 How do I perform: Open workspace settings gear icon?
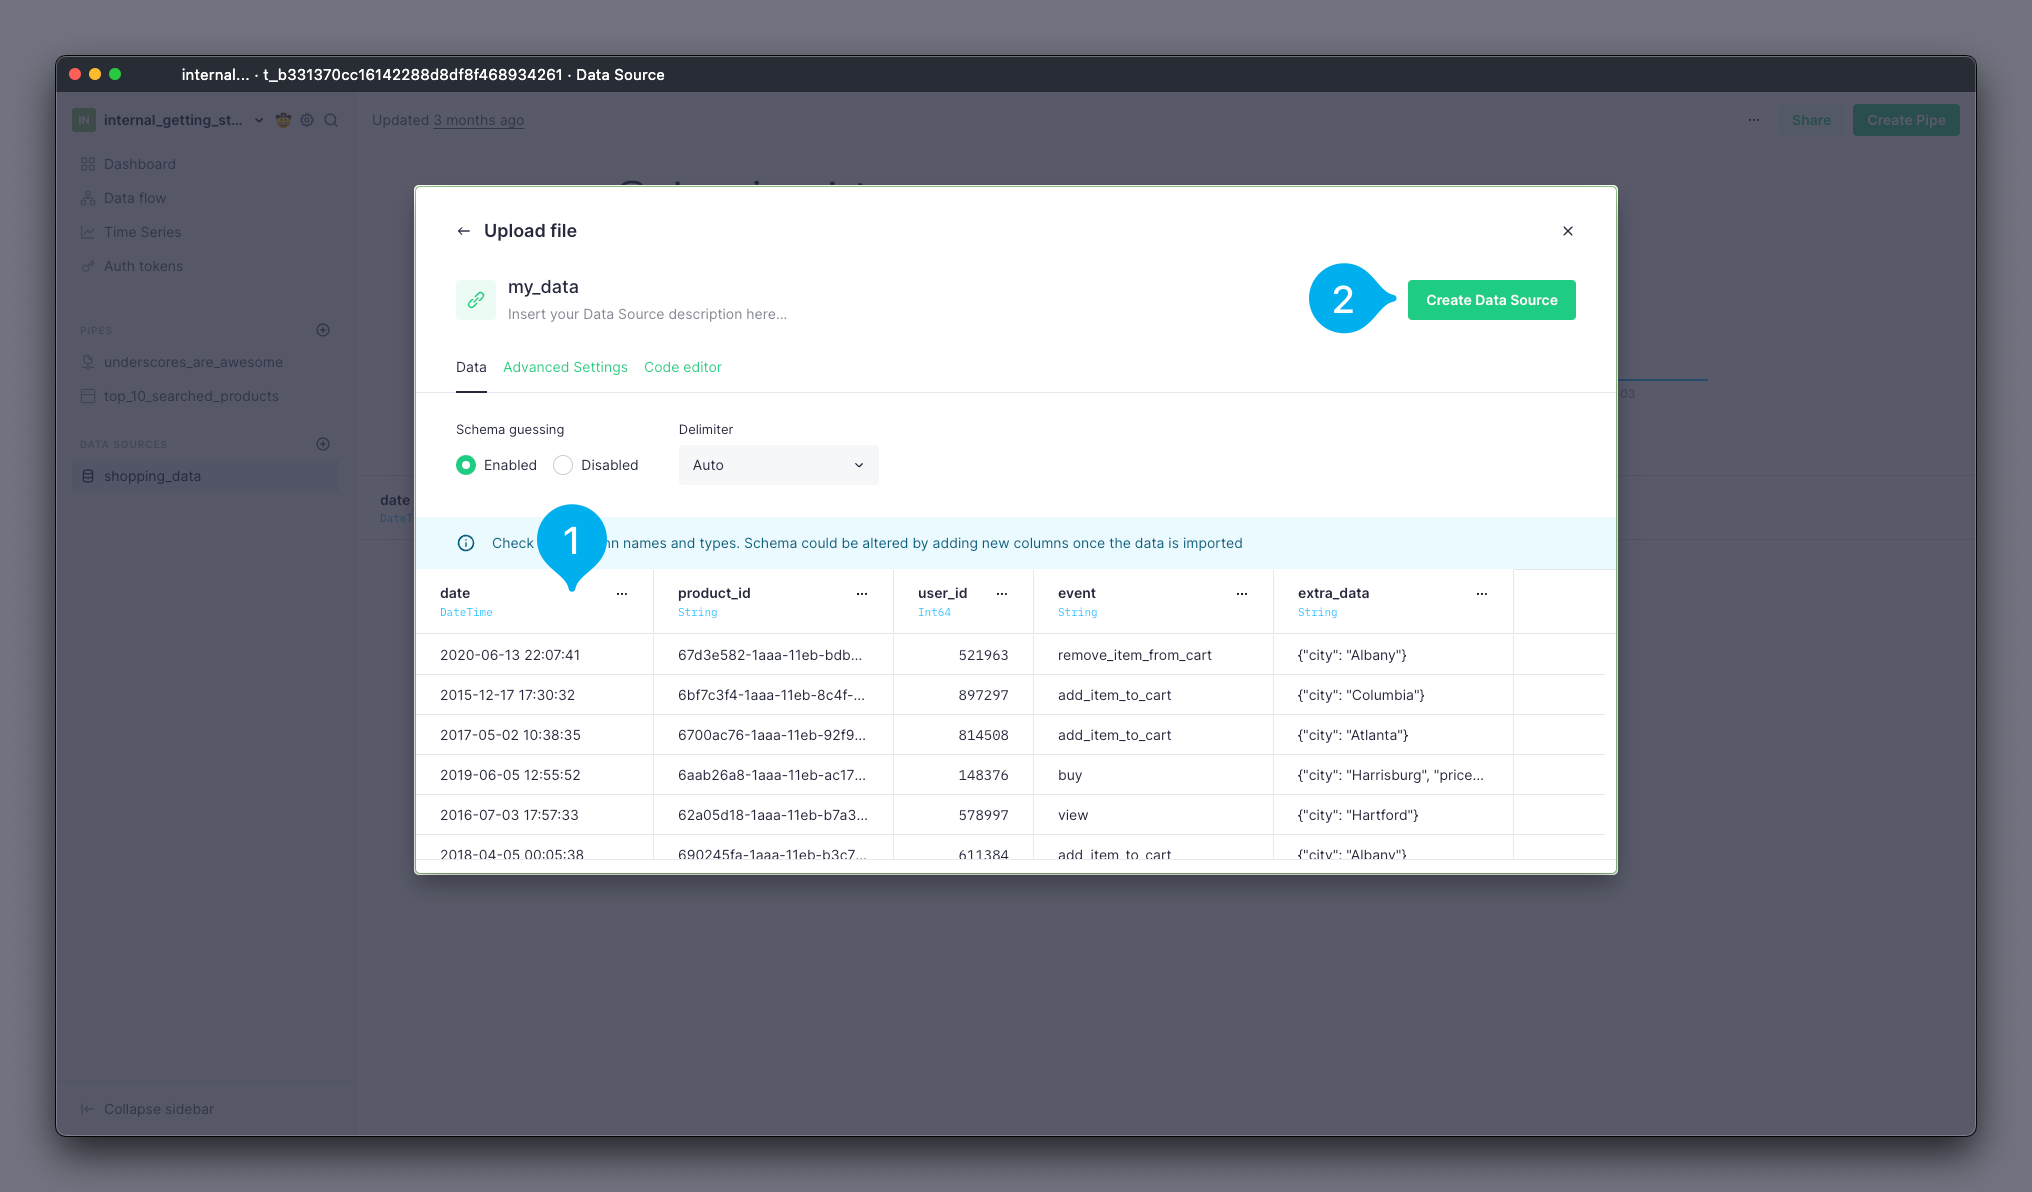click(307, 120)
